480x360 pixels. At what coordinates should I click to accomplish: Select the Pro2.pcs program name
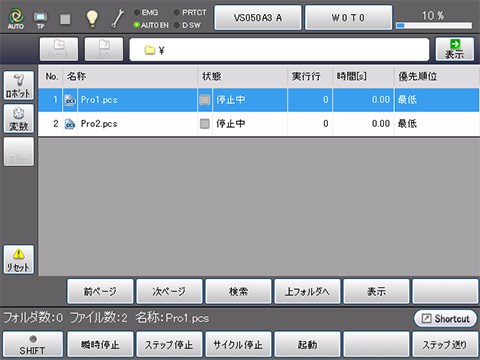pos(99,124)
